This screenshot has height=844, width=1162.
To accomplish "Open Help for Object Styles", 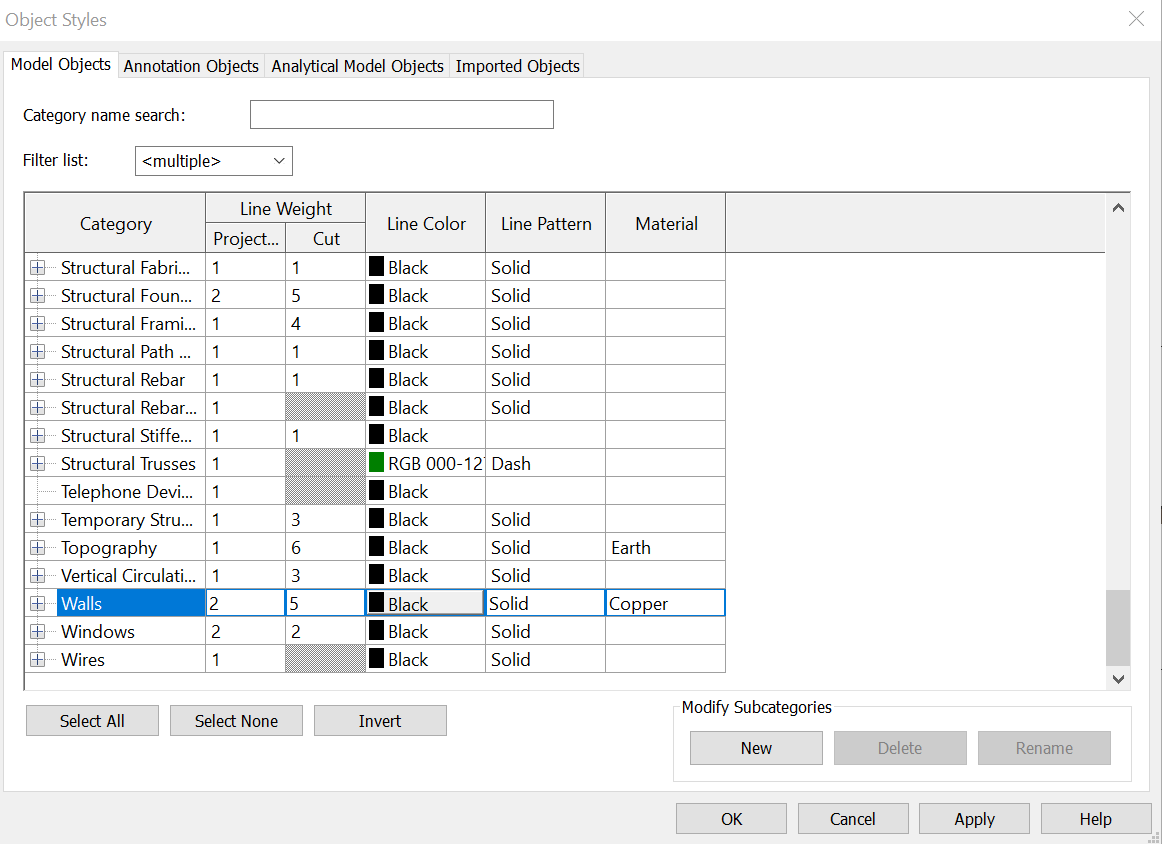I will pos(1095,819).
